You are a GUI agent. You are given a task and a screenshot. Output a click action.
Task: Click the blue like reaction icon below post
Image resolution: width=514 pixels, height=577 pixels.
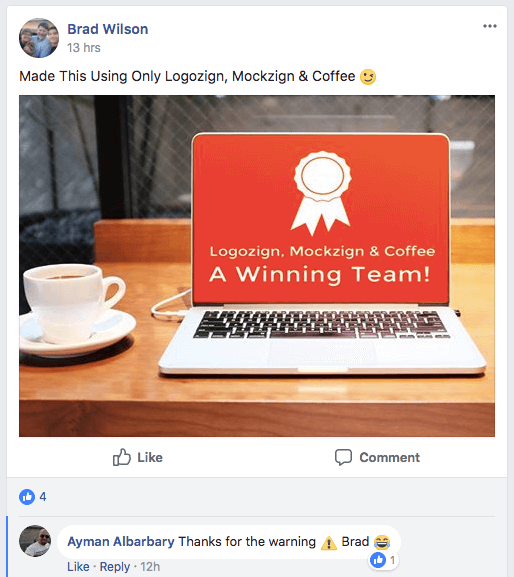pyautogui.click(x=27, y=497)
